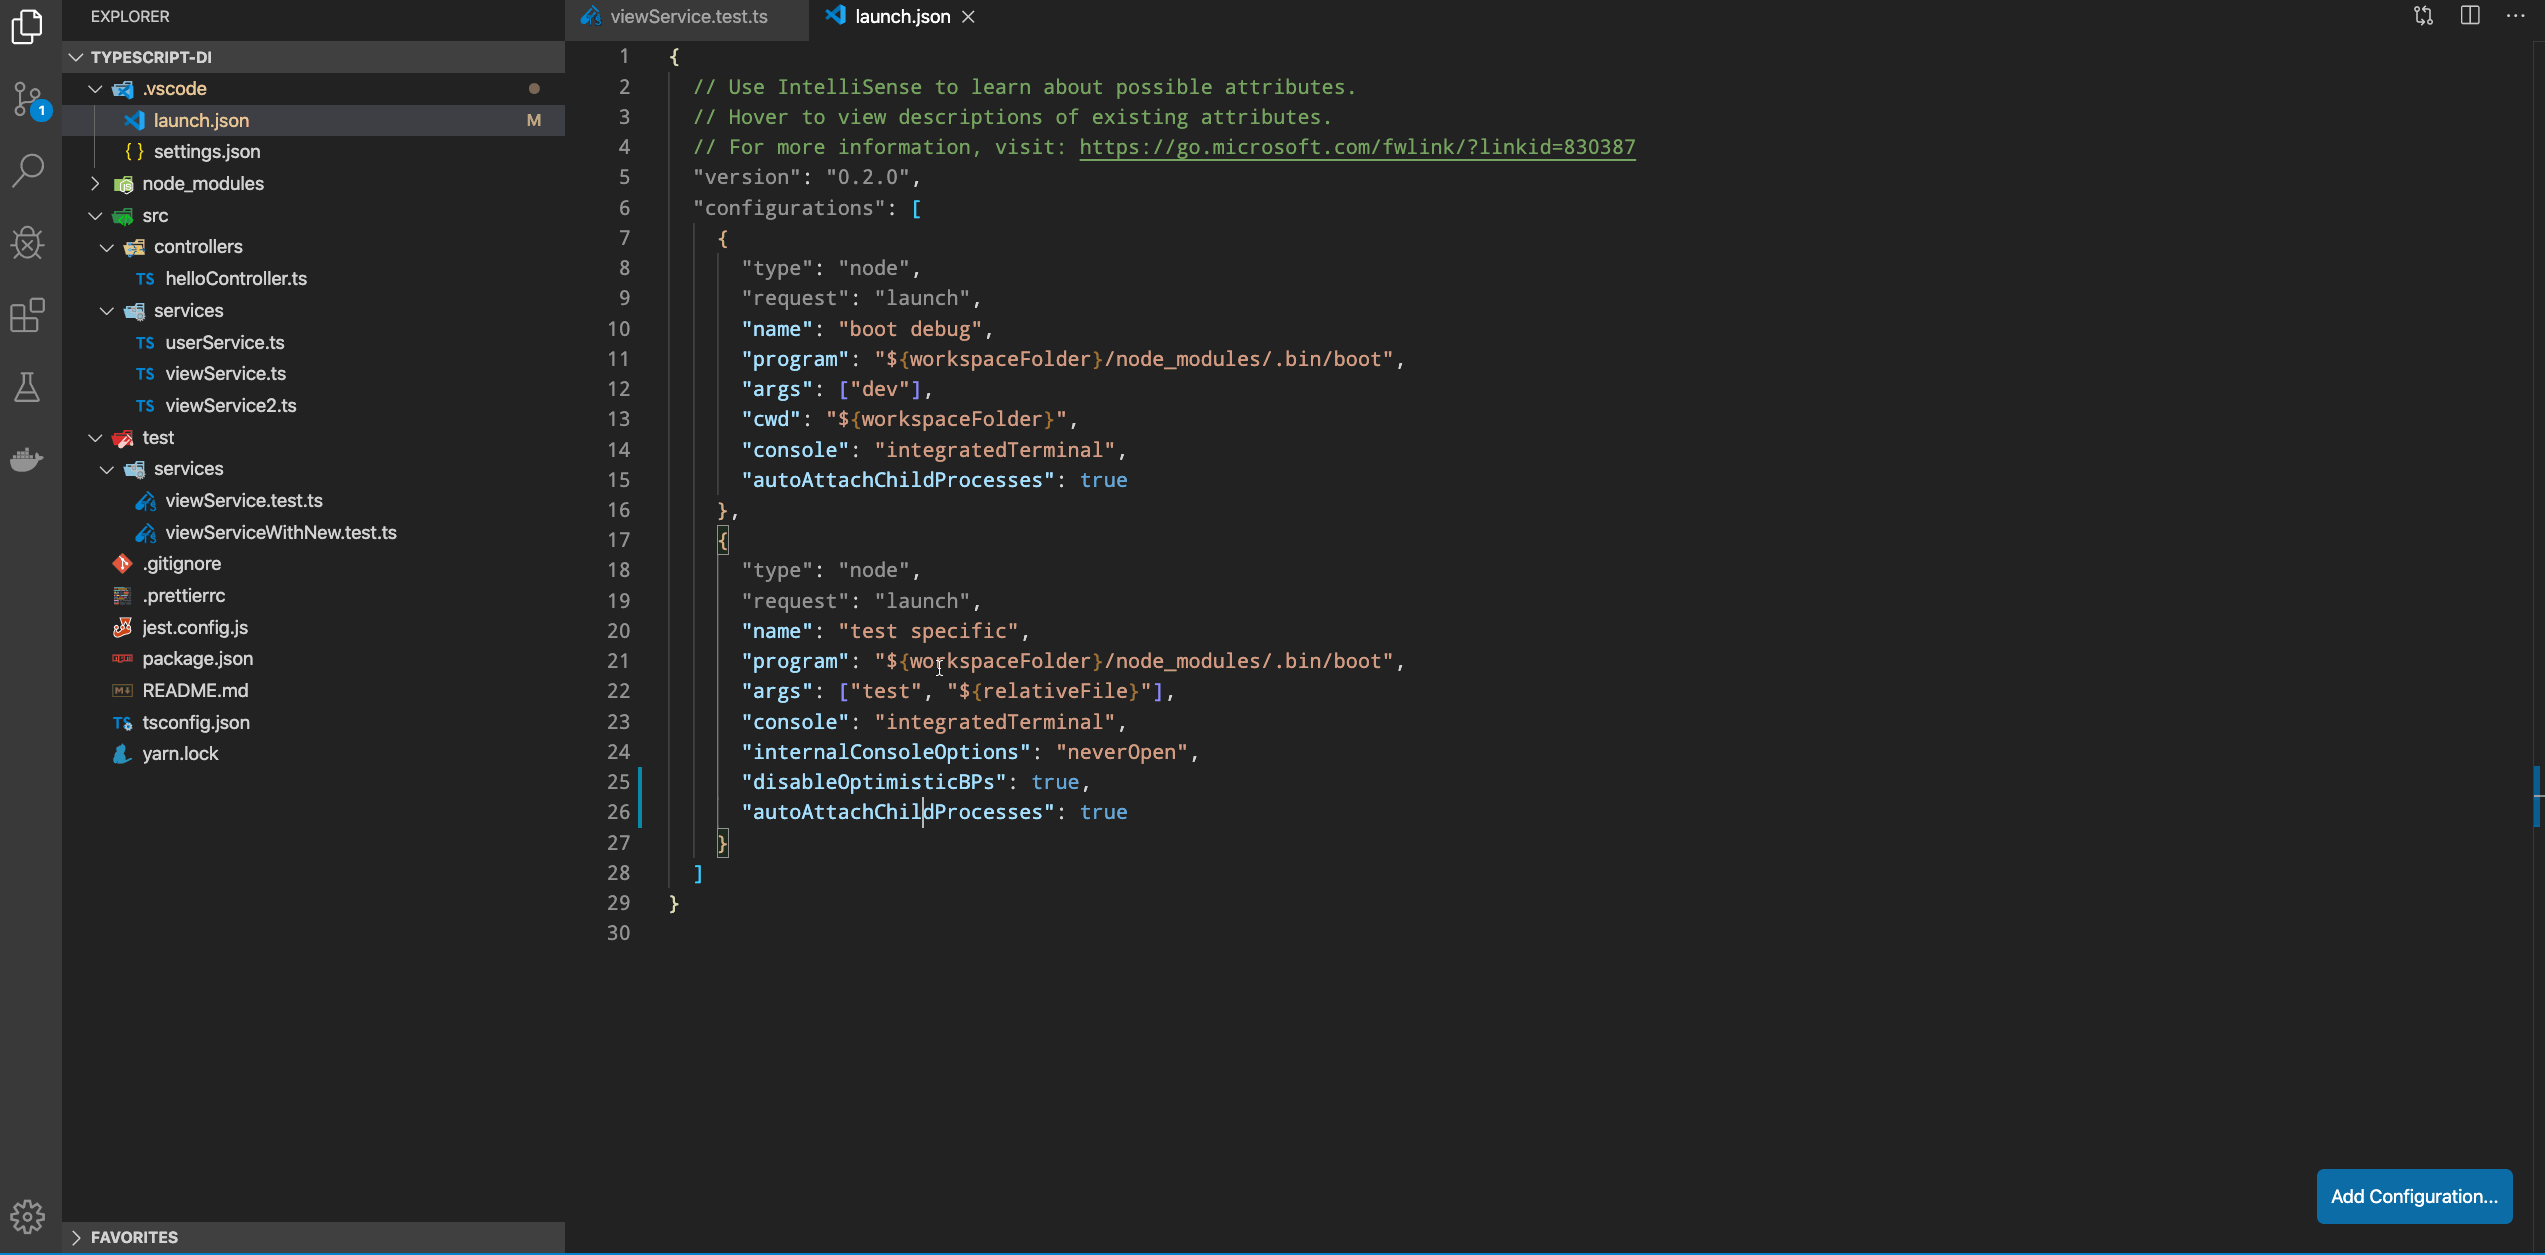Click the modified M badge on launch.json
This screenshot has width=2545, height=1255.
tap(534, 120)
